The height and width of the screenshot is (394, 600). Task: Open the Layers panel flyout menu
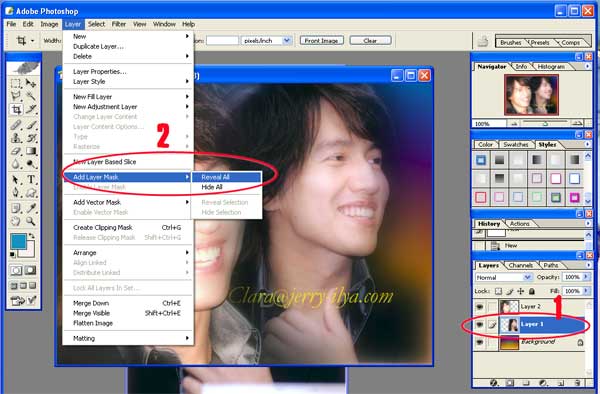tap(588, 265)
